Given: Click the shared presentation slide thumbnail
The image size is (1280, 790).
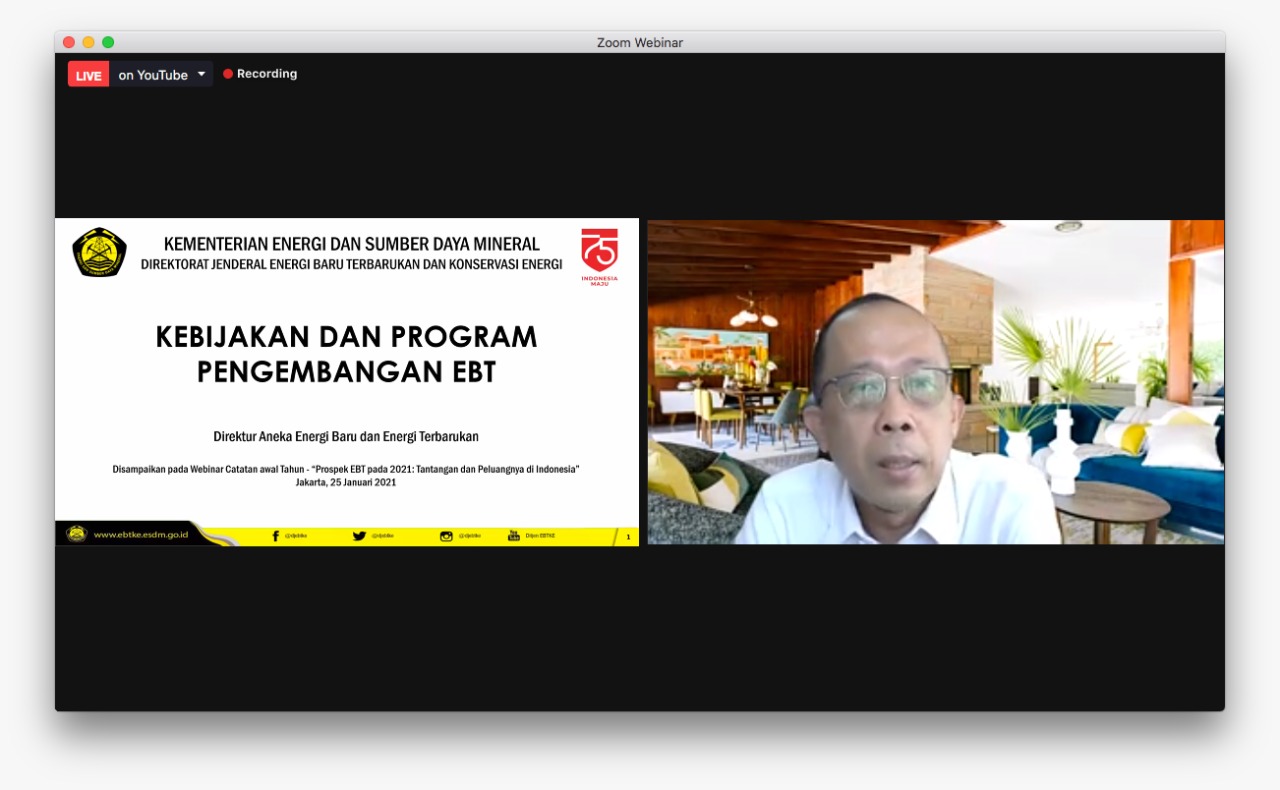Looking at the screenshot, I should 347,380.
